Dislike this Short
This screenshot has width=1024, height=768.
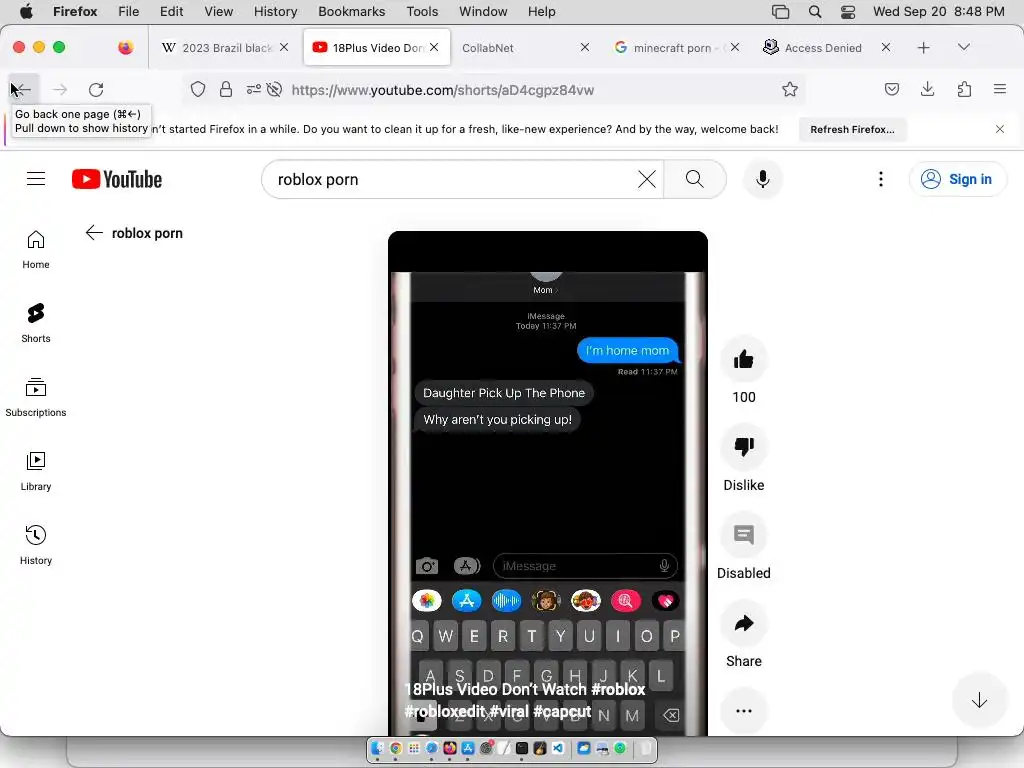point(743,447)
